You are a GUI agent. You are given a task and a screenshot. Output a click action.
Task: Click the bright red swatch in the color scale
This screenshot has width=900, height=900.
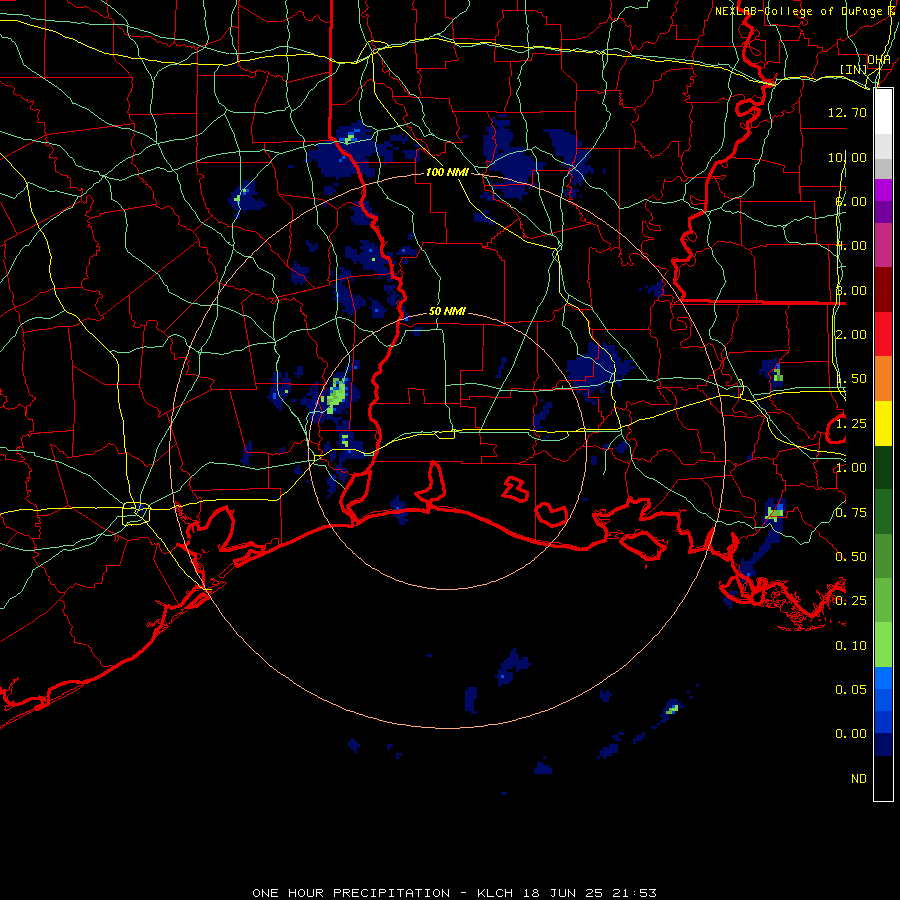coord(883,334)
